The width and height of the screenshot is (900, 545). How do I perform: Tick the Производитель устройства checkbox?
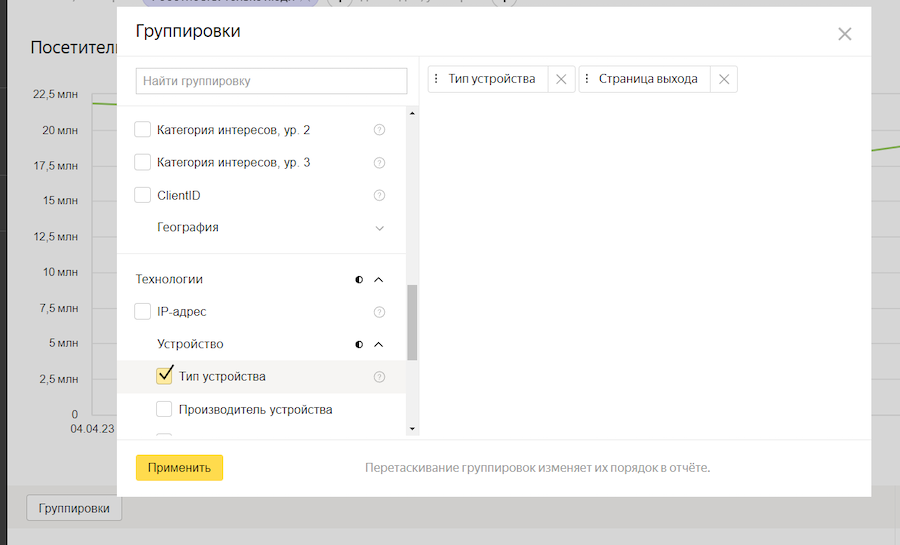164,409
